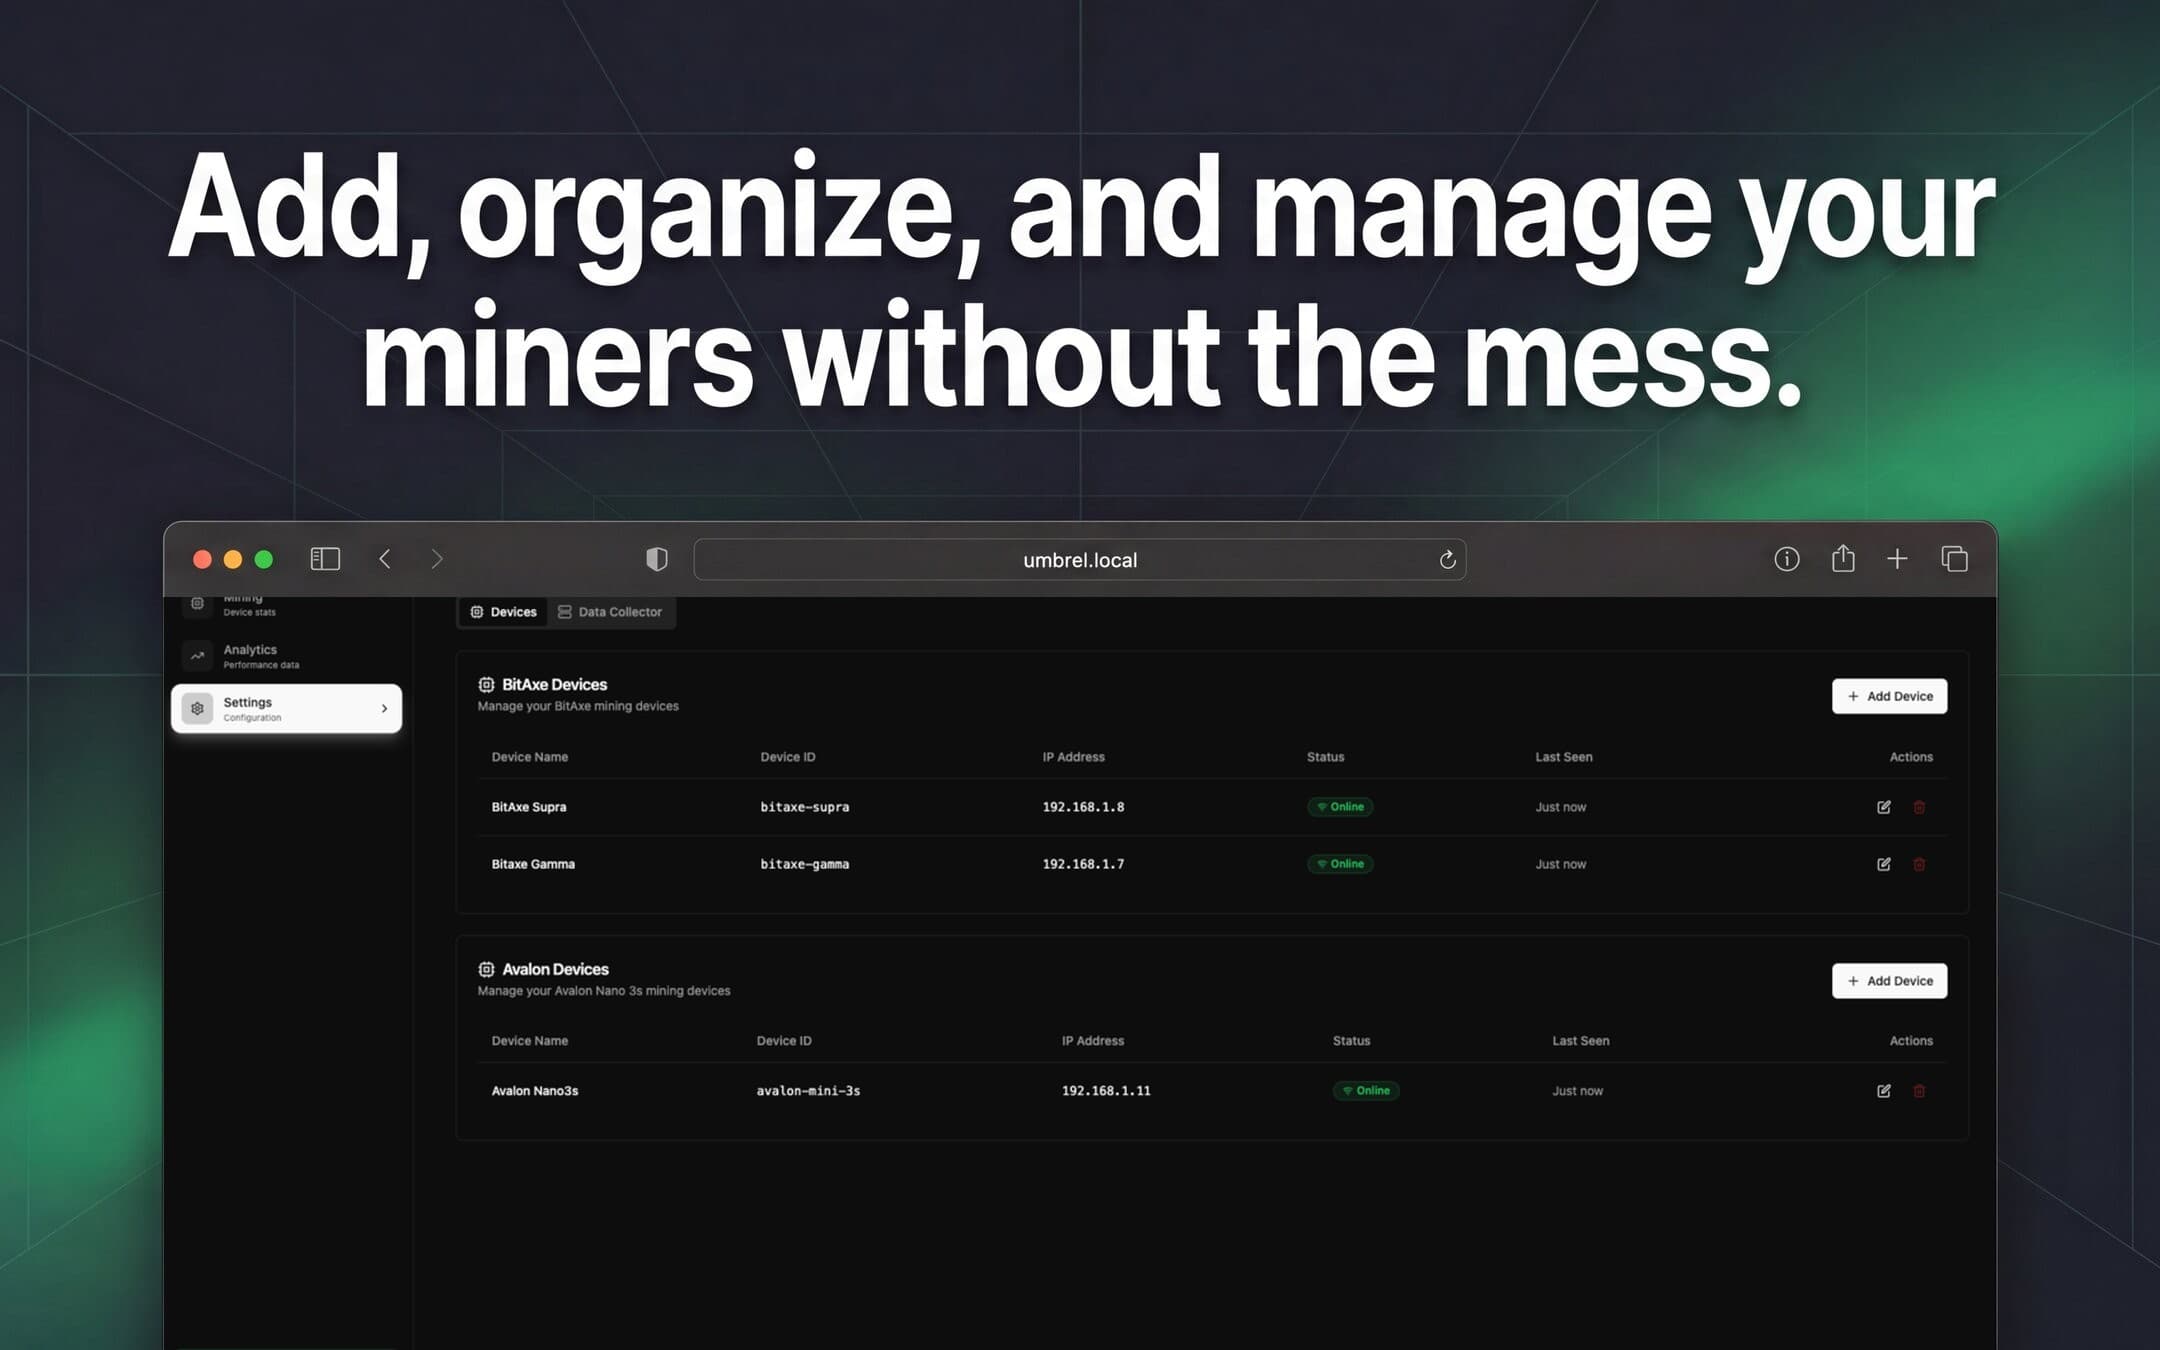Open the Safari share sheet icon
The width and height of the screenshot is (2160, 1350).
point(1843,559)
